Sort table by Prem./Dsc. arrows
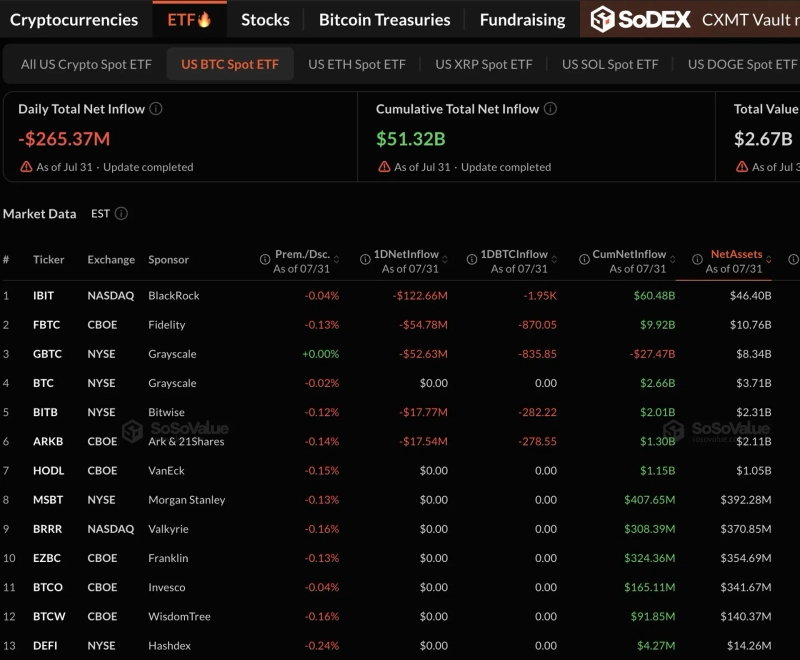 (336, 260)
